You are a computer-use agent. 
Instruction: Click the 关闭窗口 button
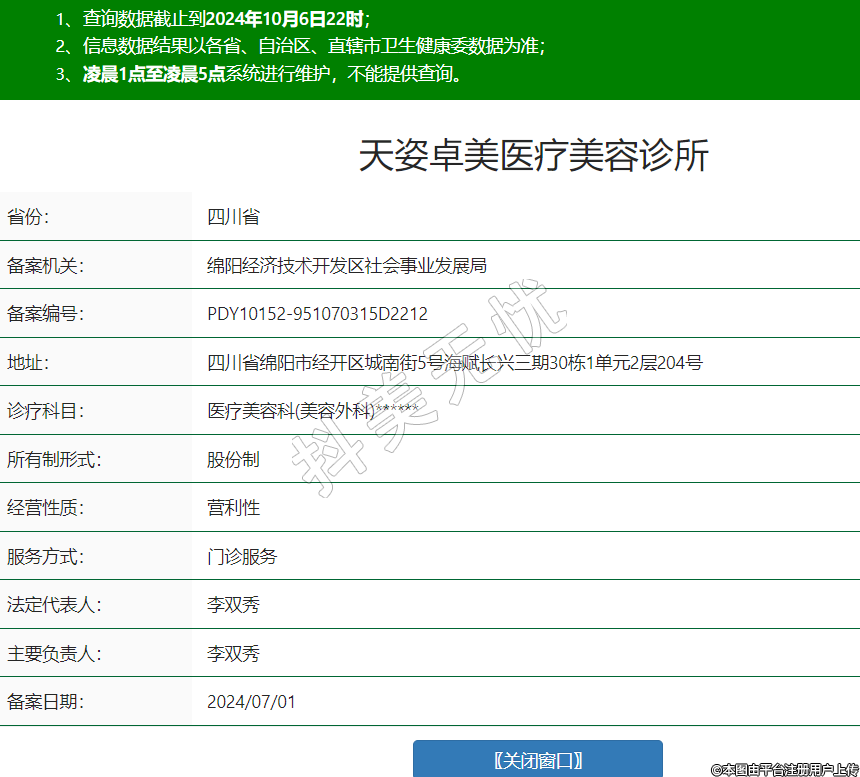pos(537,759)
